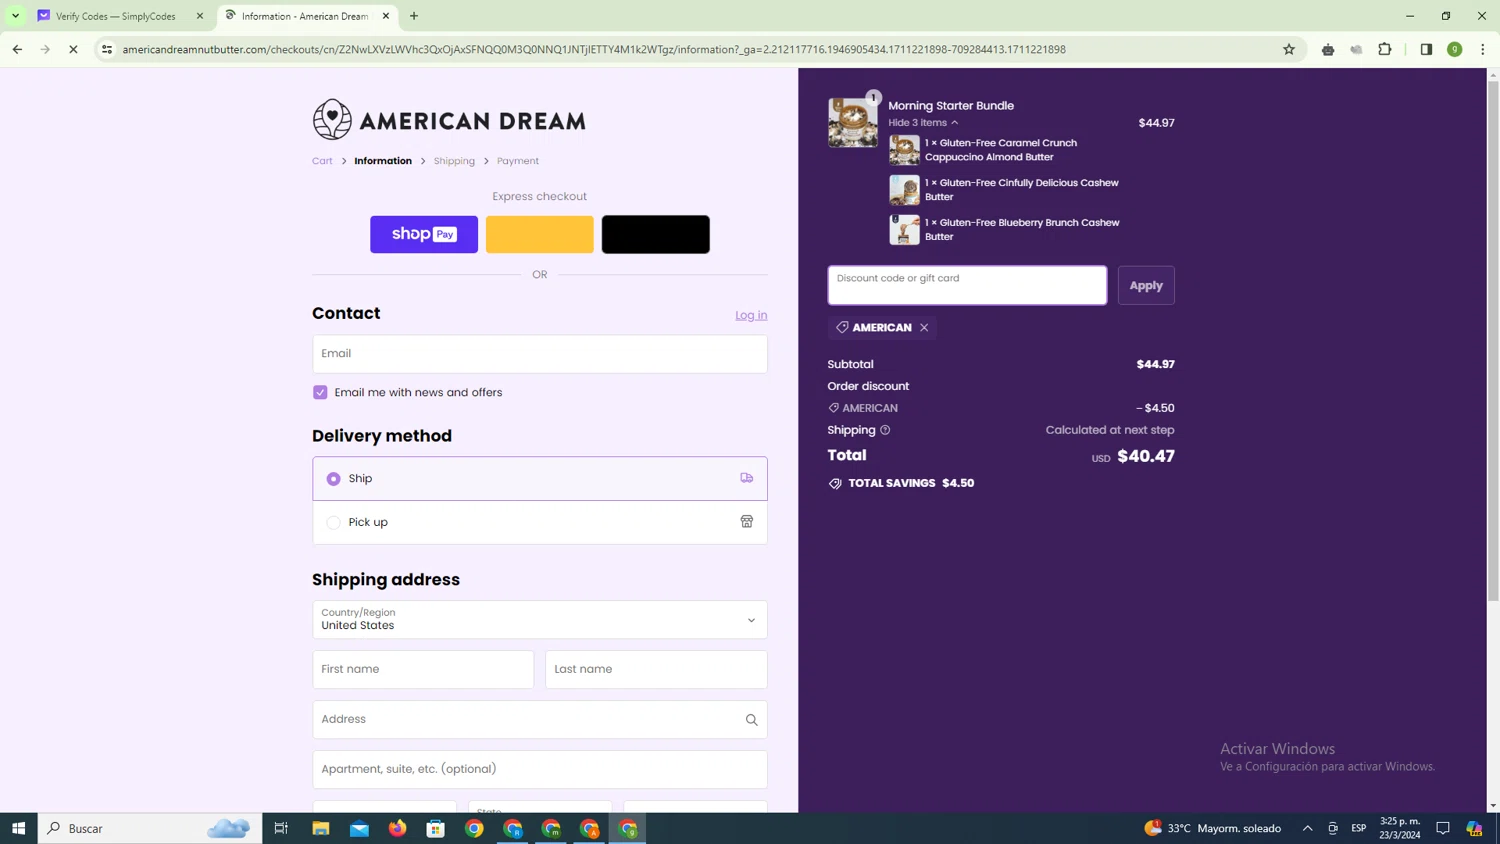Image resolution: width=1500 pixels, height=844 pixels.
Task: Click the yellow express checkout button
Action: pyautogui.click(x=540, y=234)
